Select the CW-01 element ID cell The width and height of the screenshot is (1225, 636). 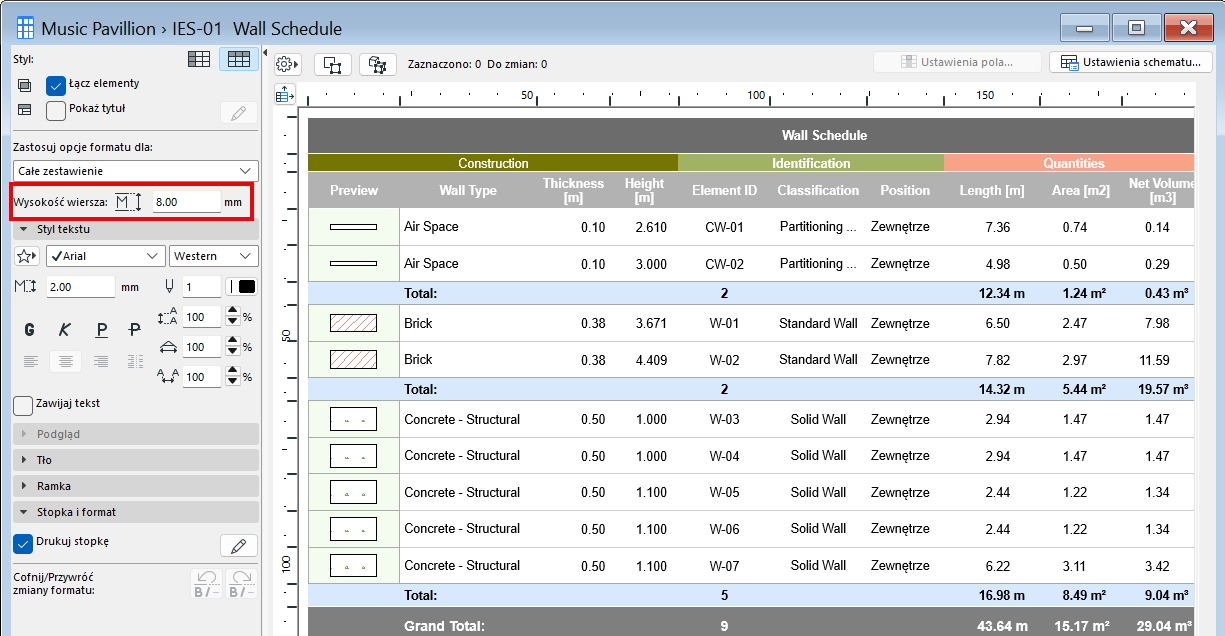click(724, 227)
